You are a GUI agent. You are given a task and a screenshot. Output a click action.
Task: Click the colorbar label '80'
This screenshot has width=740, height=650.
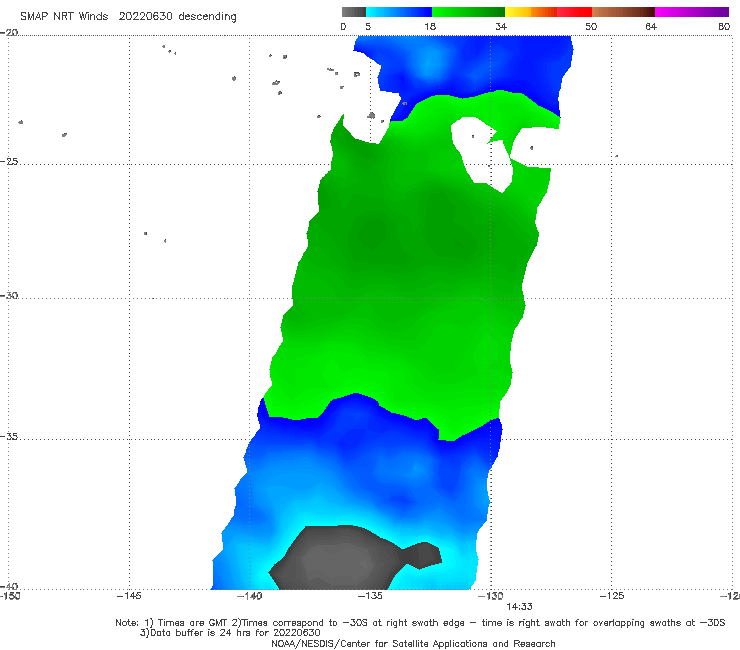724,27
